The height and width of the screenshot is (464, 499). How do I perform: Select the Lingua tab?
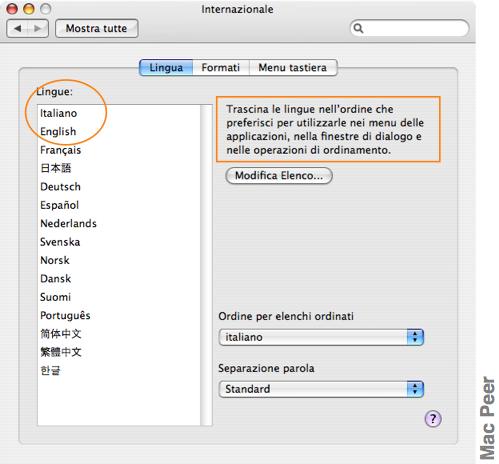tap(166, 68)
